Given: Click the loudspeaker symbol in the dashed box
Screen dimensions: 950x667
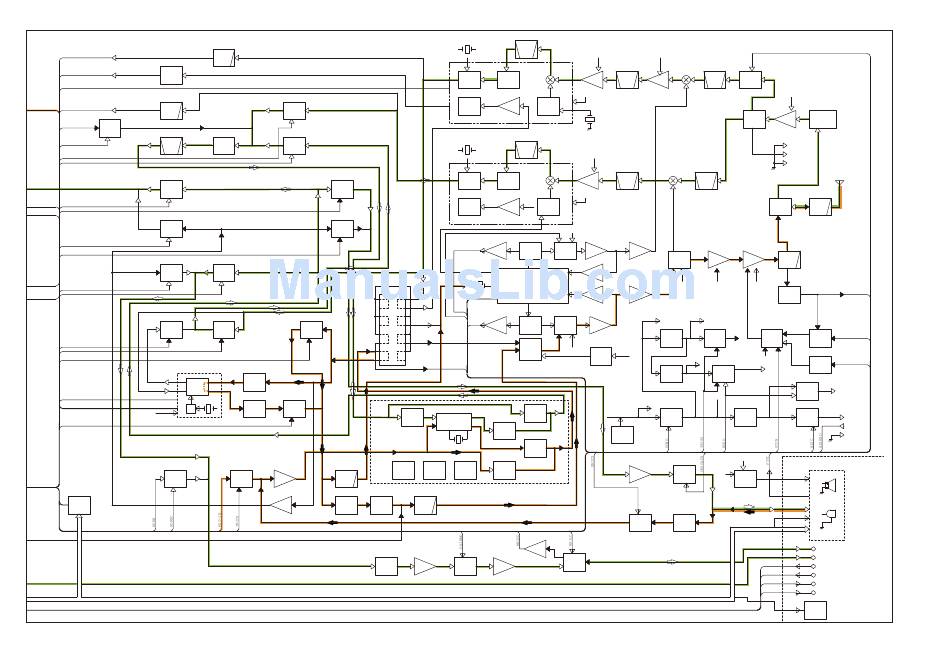Looking at the screenshot, I should click(828, 485).
